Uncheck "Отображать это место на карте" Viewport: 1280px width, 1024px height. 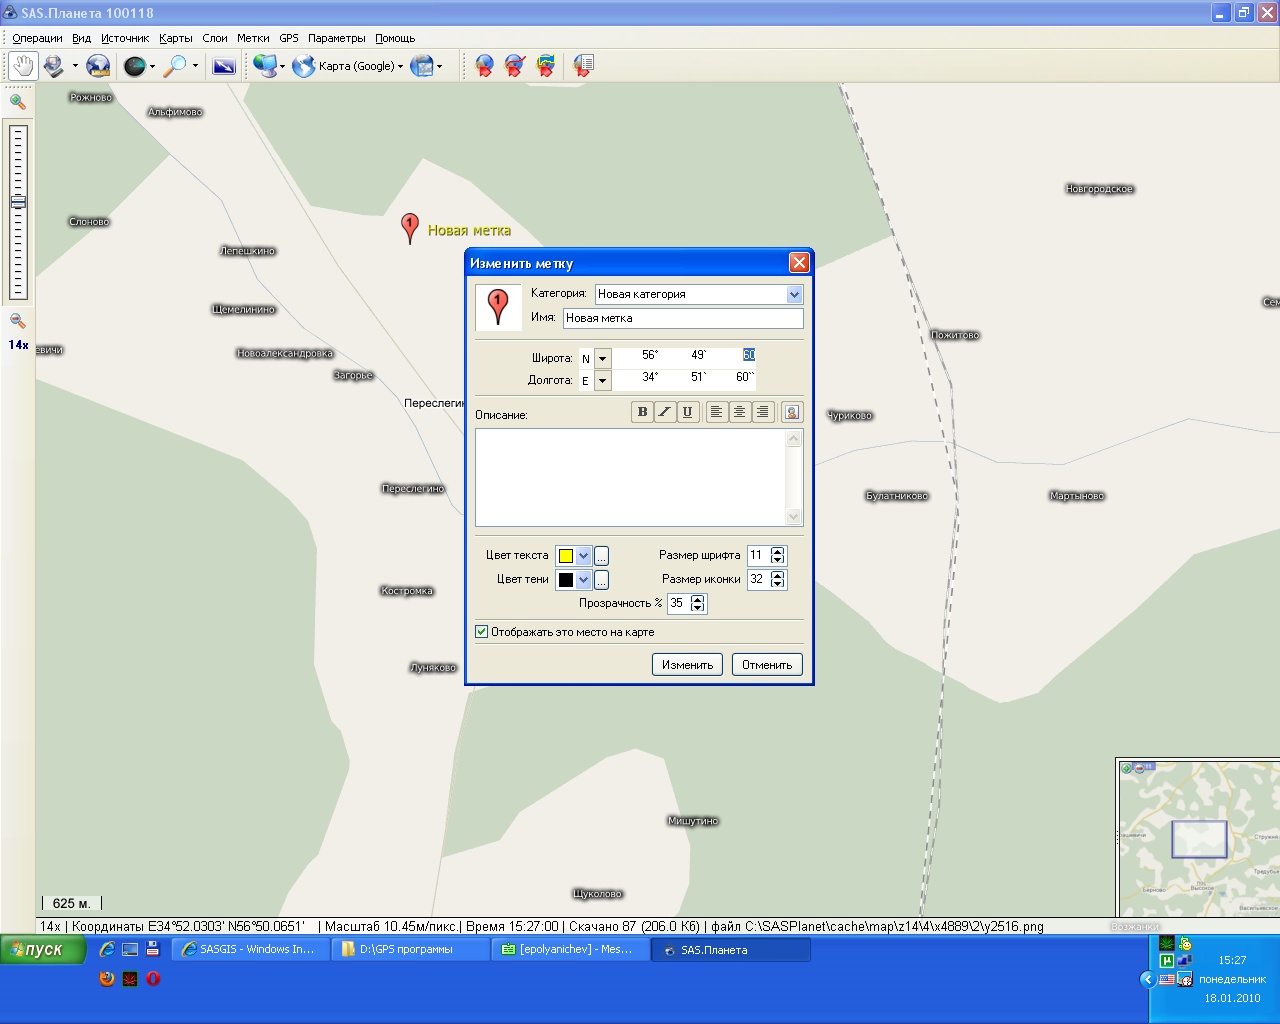click(482, 632)
